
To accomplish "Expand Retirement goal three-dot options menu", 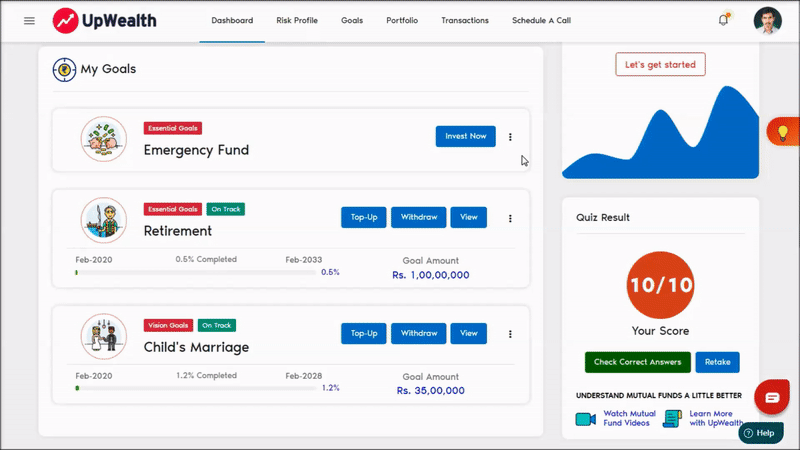I will [510, 218].
